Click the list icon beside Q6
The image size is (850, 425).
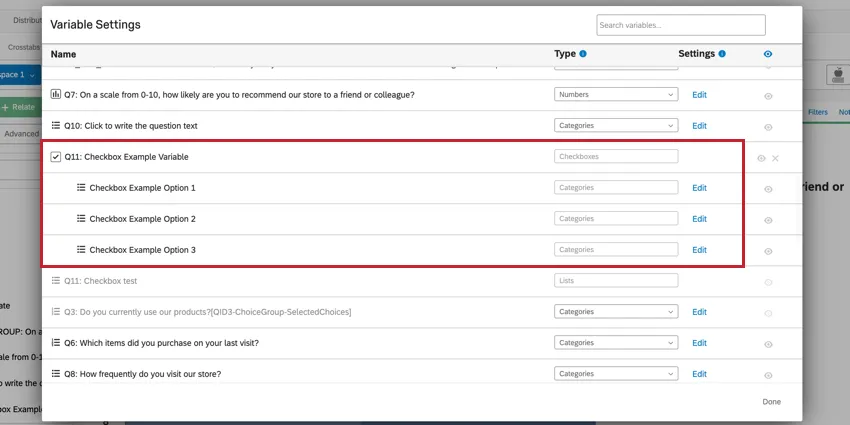click(x=56, y=343)
